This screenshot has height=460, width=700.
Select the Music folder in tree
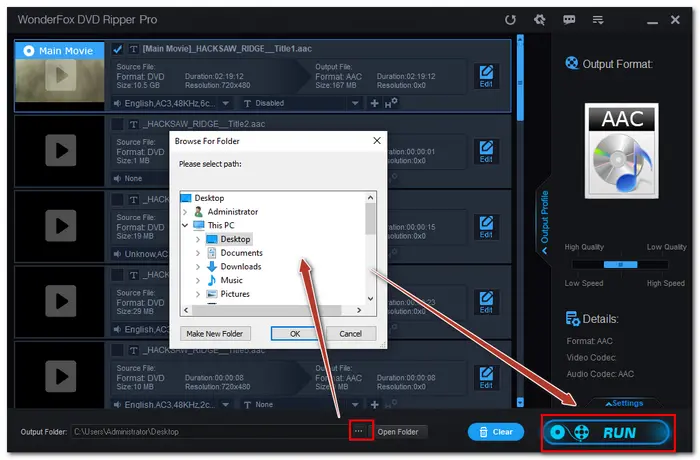click(x=225, y=280)
